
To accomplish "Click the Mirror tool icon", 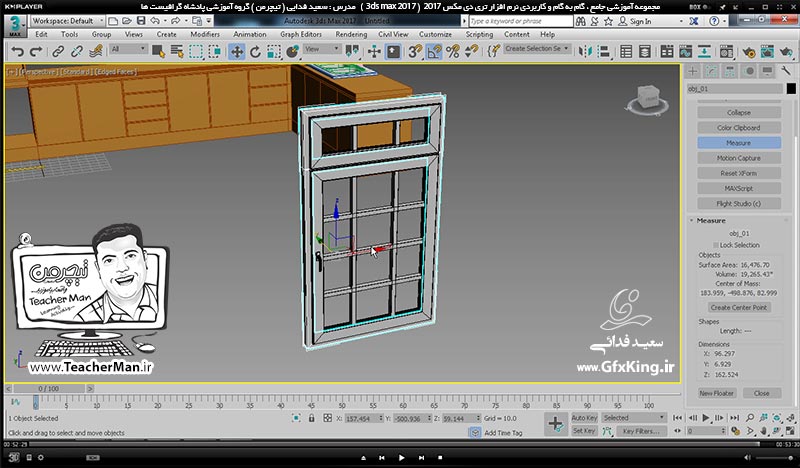I will pyautogui.click(x=585, y=52).
